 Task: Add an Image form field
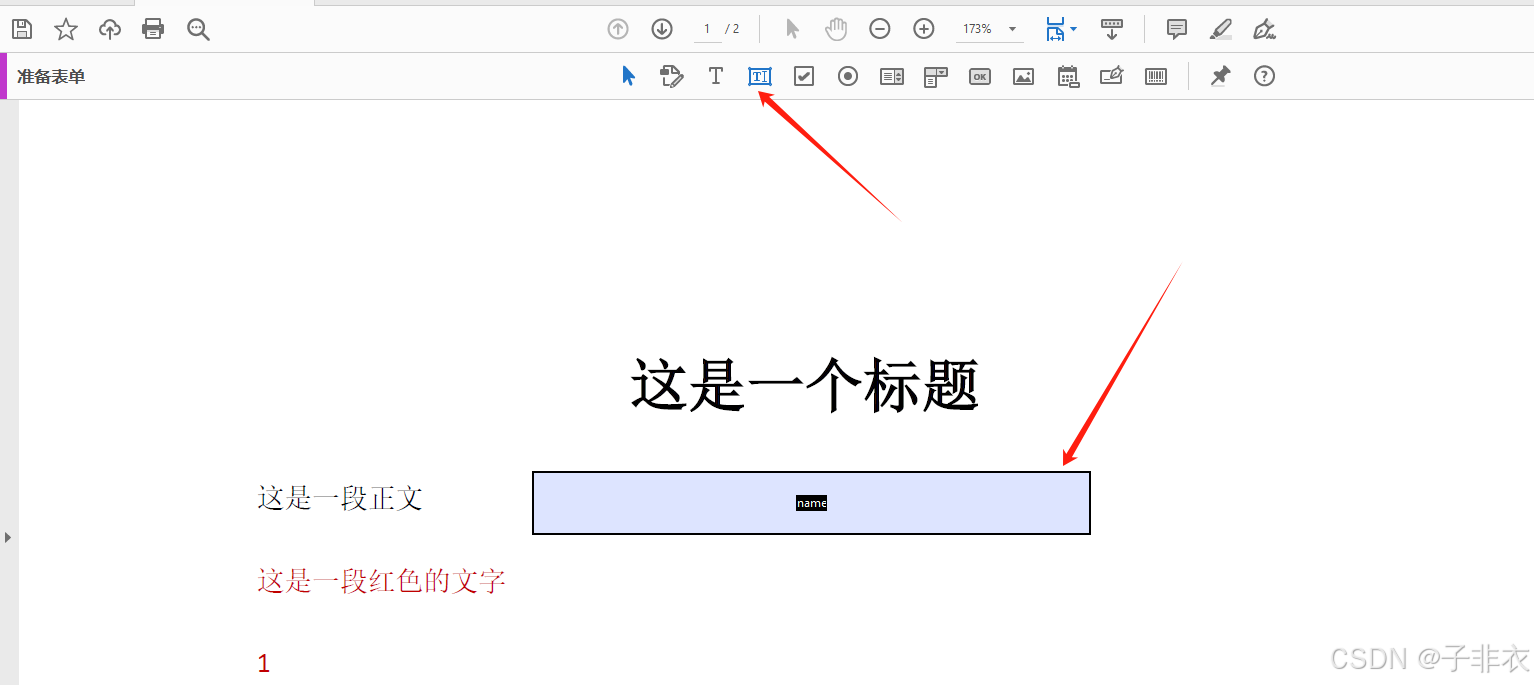click(1023, 76)
